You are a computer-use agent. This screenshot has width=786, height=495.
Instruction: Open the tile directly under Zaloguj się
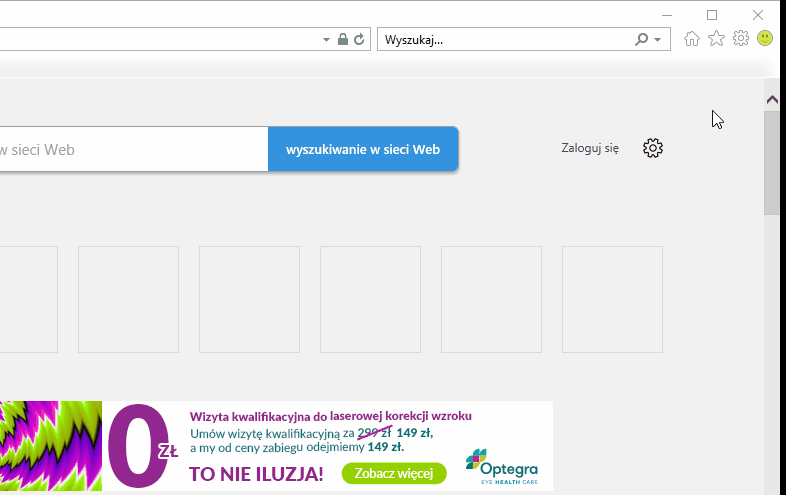tap(613, 299)
